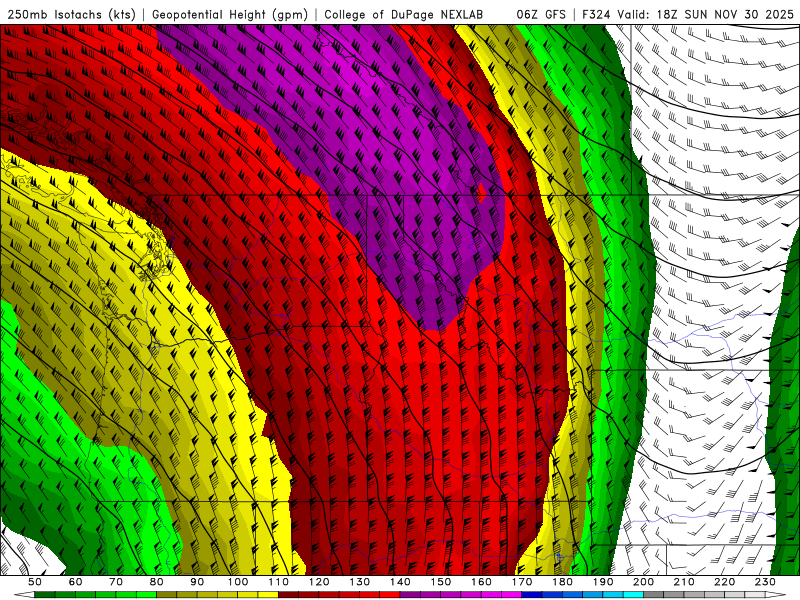The height and width of the screenshot is (600, 800).
Task: Select the dark gray swatch starting at 200
Action: click(654, 595)
